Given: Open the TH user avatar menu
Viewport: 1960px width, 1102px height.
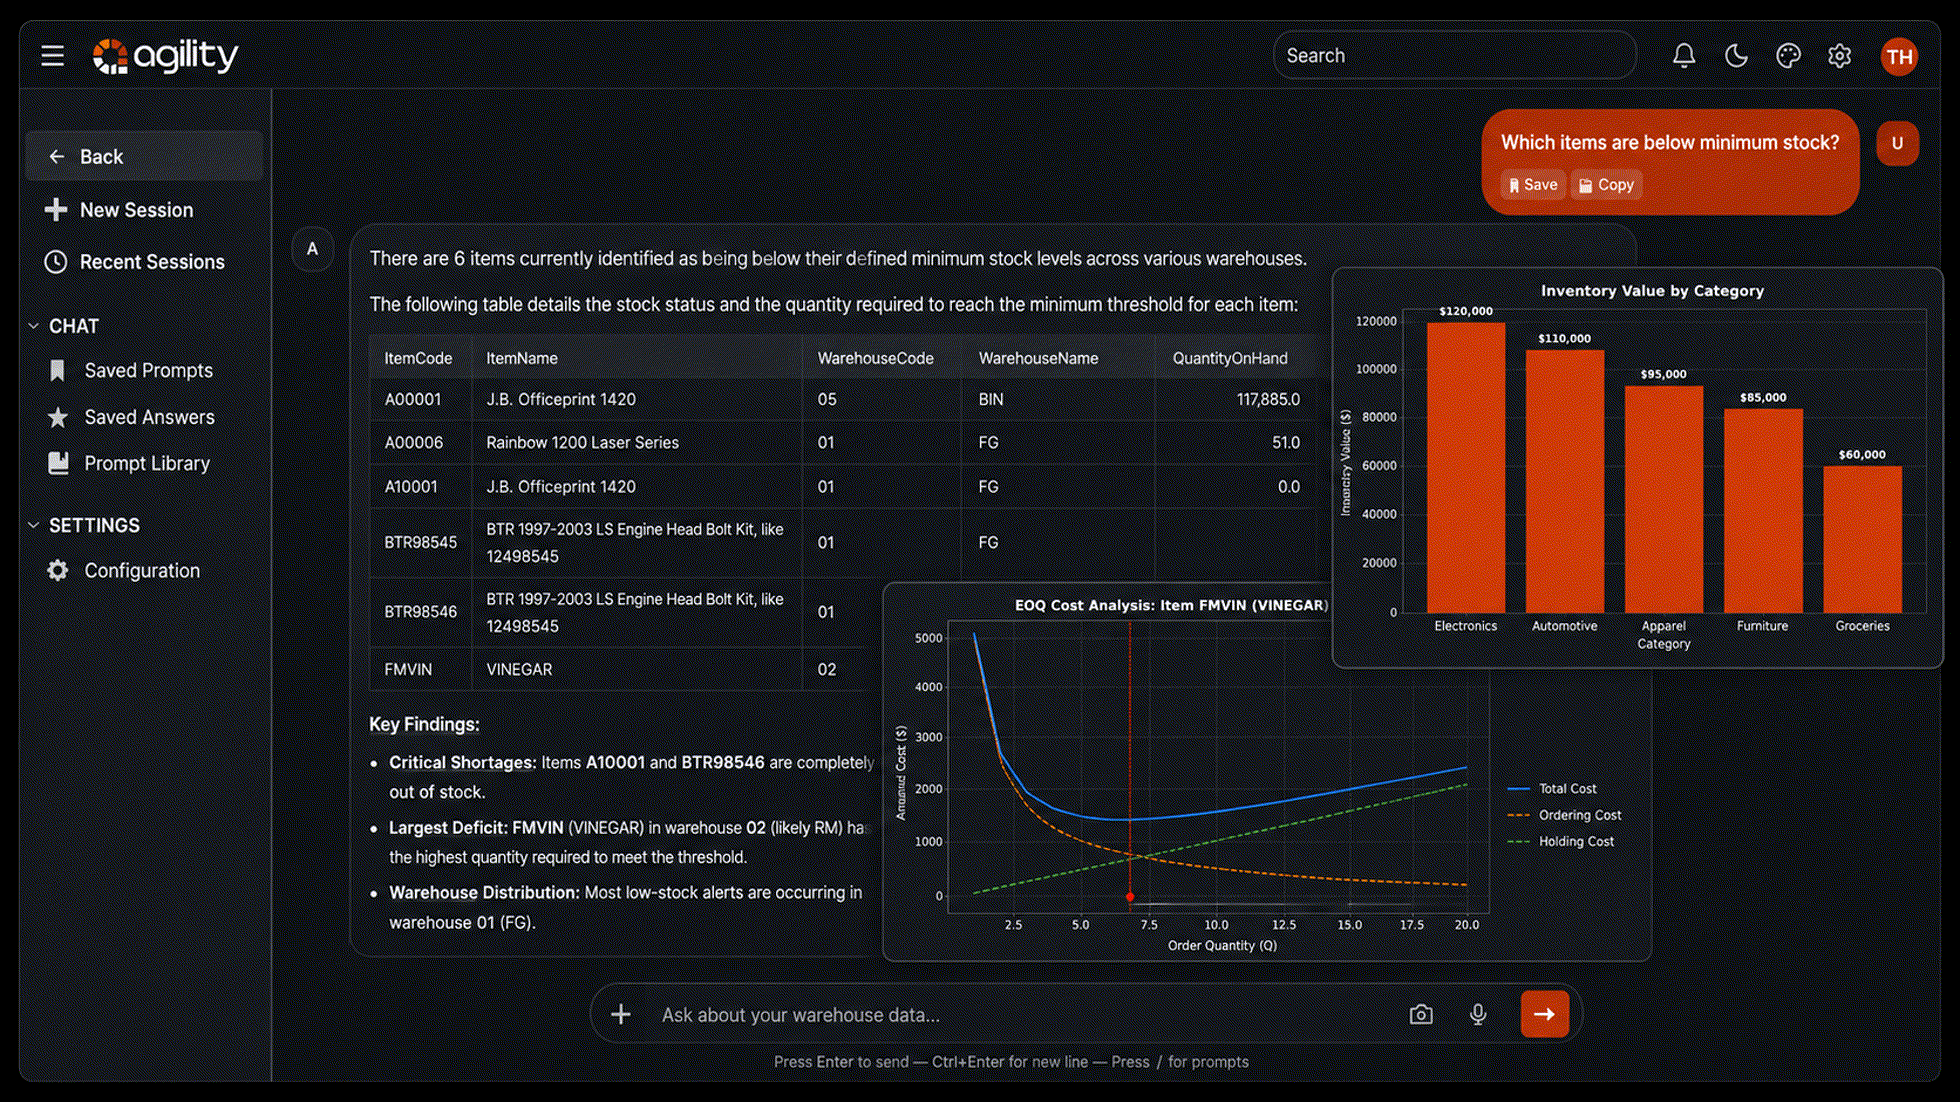Looking at the screenshot, I should [1899, 56].
